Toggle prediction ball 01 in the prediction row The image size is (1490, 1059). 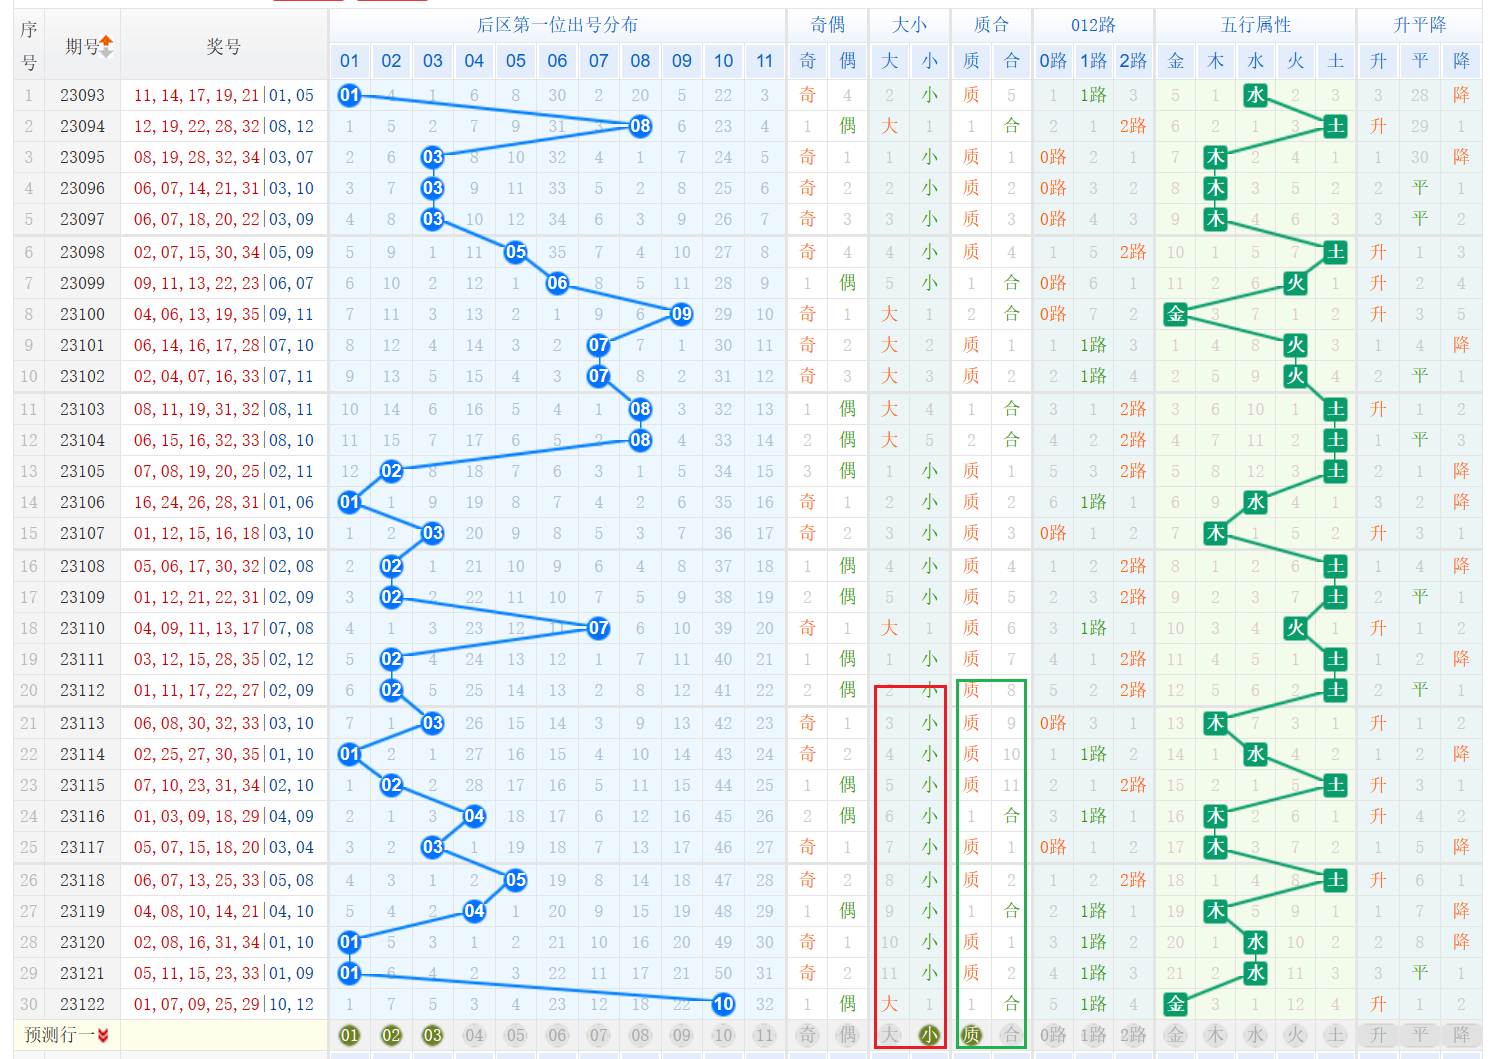click(x=349, y=1035)
